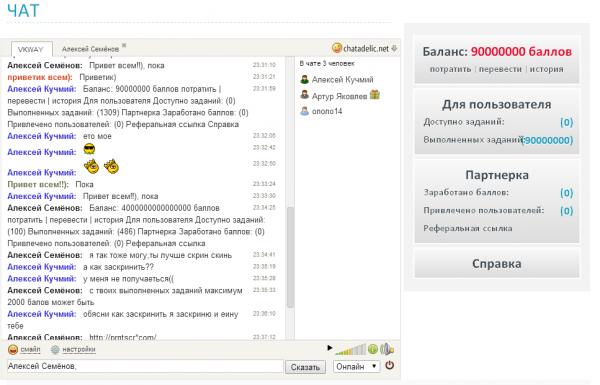Click the Партнерка heading
This screenshot has height=385, width=600.
coord(497,175)
